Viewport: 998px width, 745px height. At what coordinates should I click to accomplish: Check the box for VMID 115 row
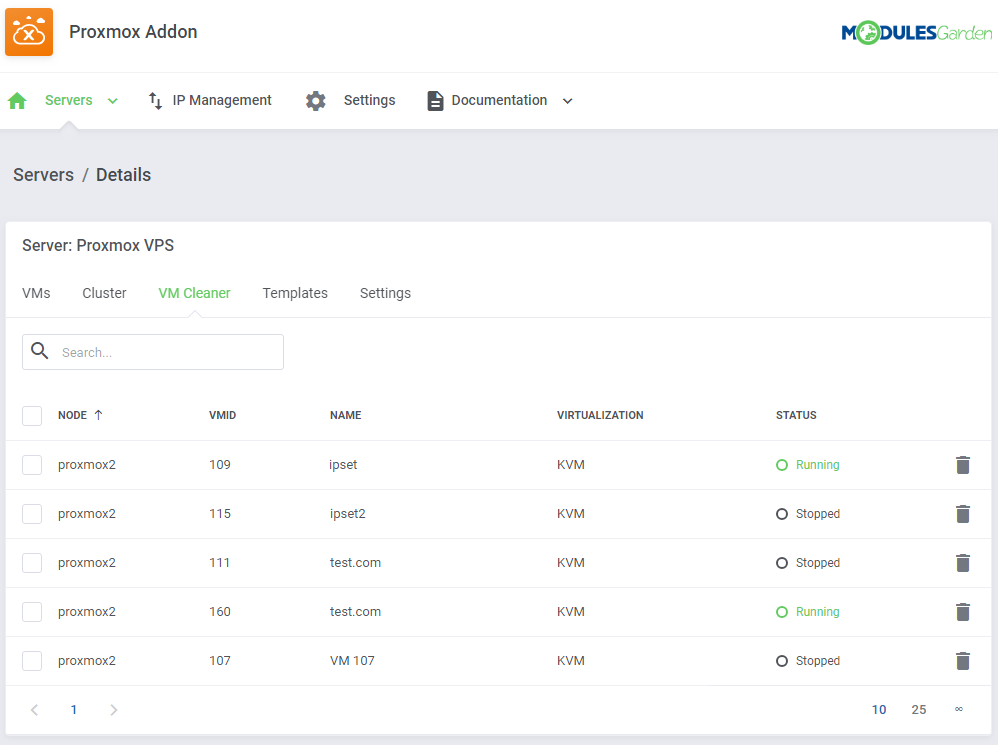point(32,514)
